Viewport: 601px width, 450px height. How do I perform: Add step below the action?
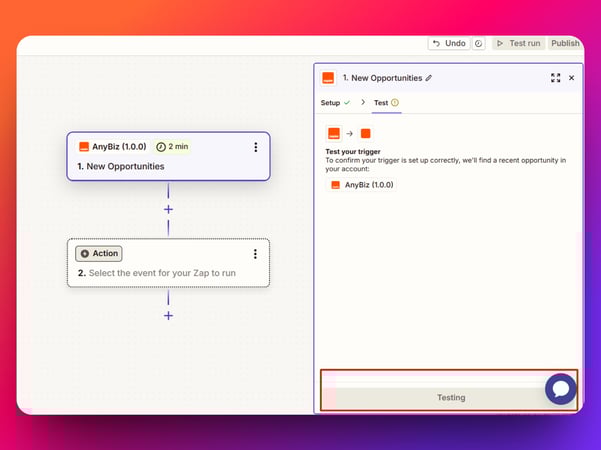point(168,315)
